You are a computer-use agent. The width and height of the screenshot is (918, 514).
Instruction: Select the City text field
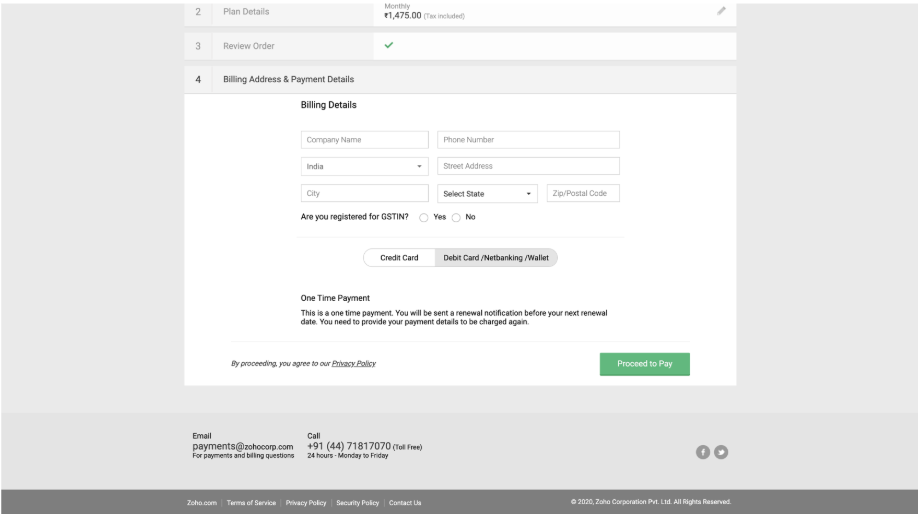364,194
